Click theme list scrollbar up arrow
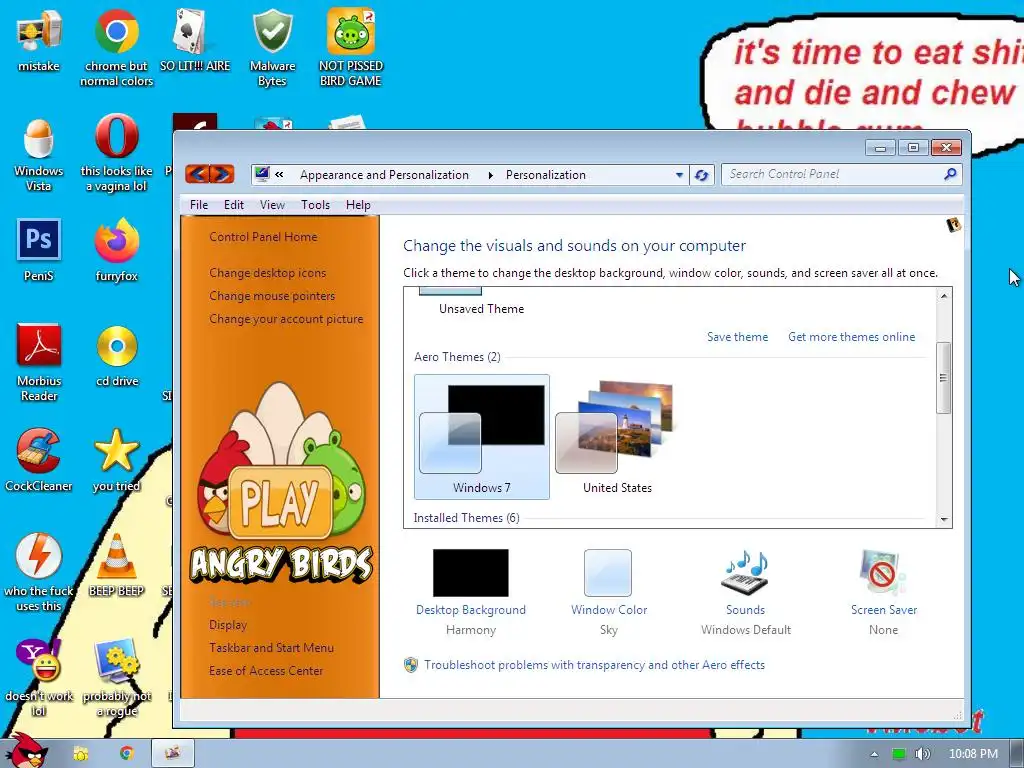1024x768 pixels. [944, 296]
